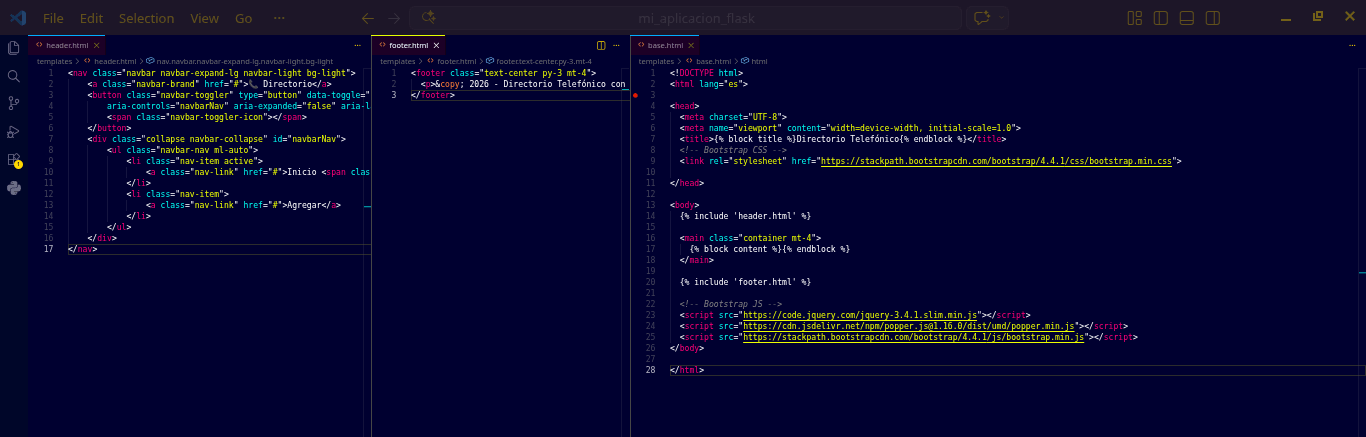Toggle the breakpoint dot on base.html line 3
The height and width of the screenshot is (437, 1366).
pos(635,95)
